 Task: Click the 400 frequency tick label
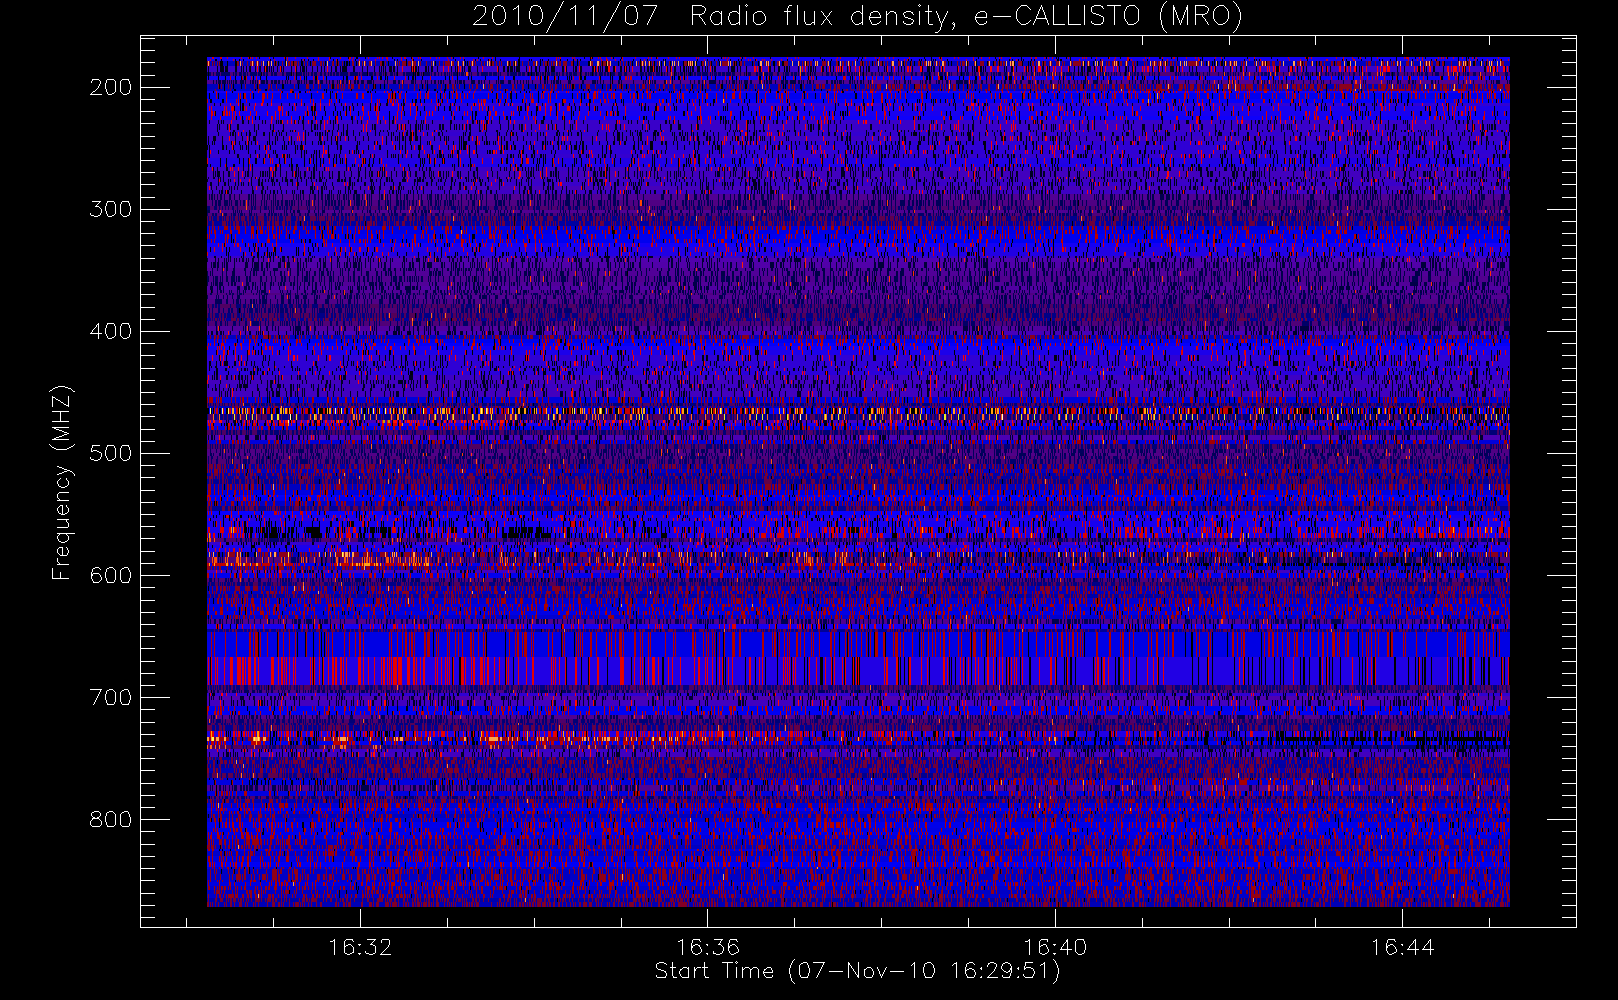pos(111,331)
